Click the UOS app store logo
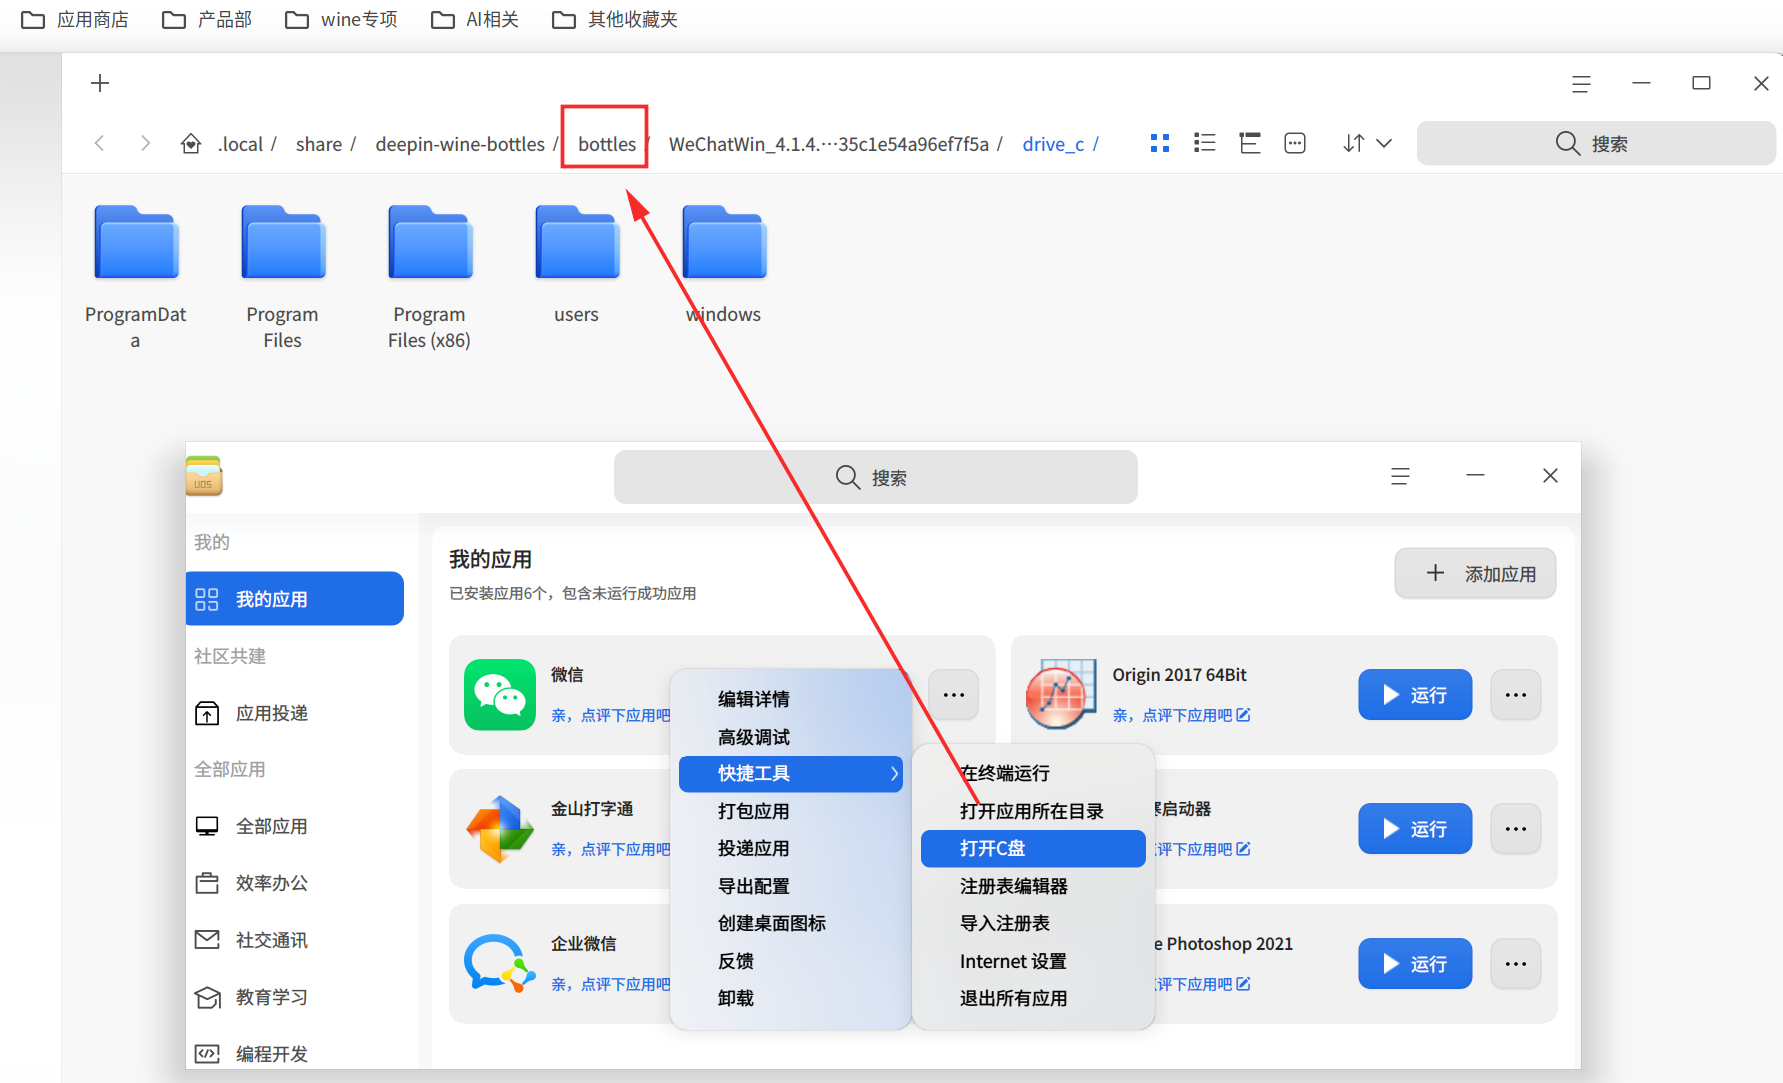Screen dimensions: 1783x1083 (203, 476)
